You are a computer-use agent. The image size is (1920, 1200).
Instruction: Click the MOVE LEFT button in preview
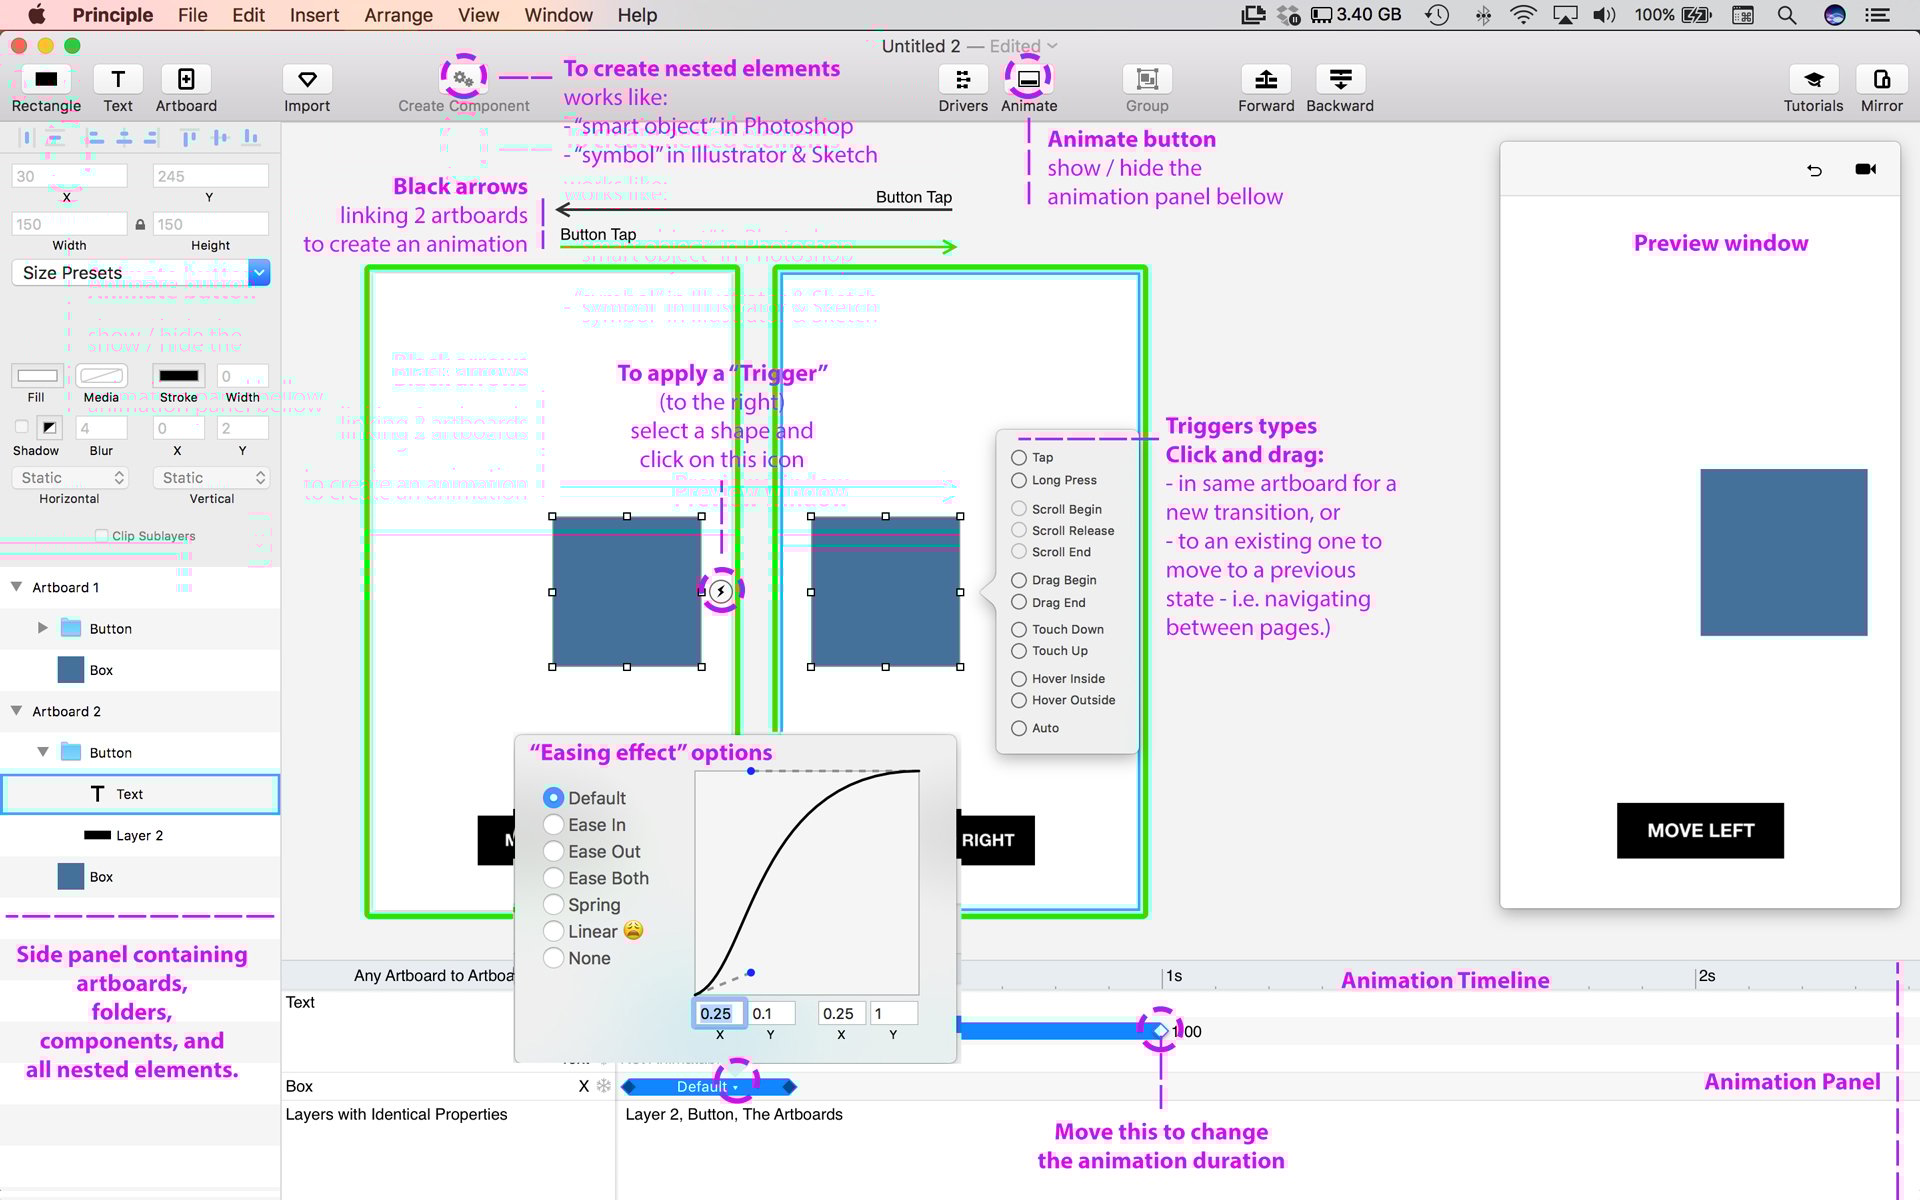pyautogui.click(x=1699, y=830)
